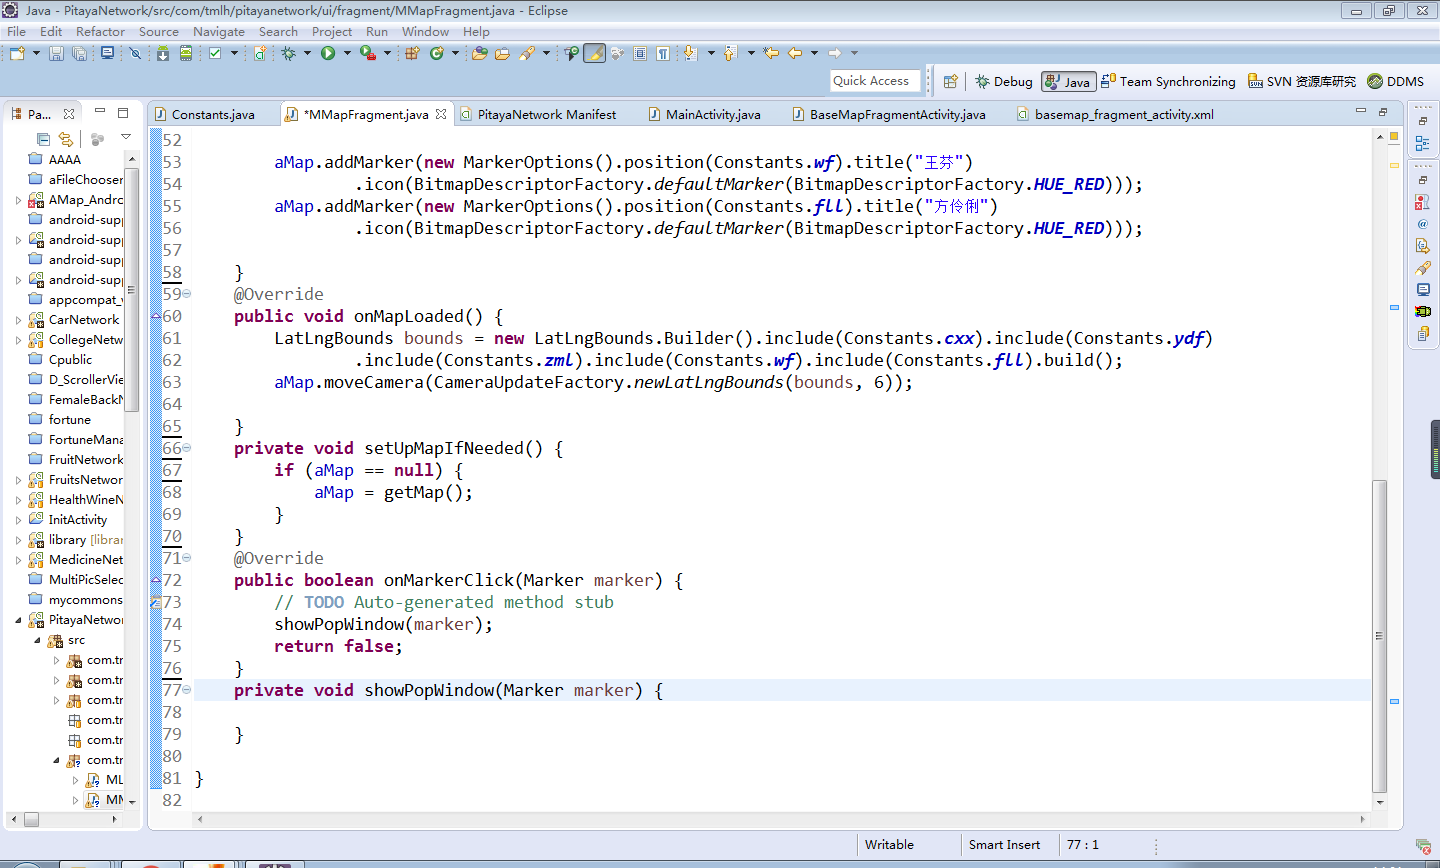The width and height of the screenshot is (1440, 868).
Task: Collapse fold marker at line 59
Action: pyautogui.click(x=187, y=294)
